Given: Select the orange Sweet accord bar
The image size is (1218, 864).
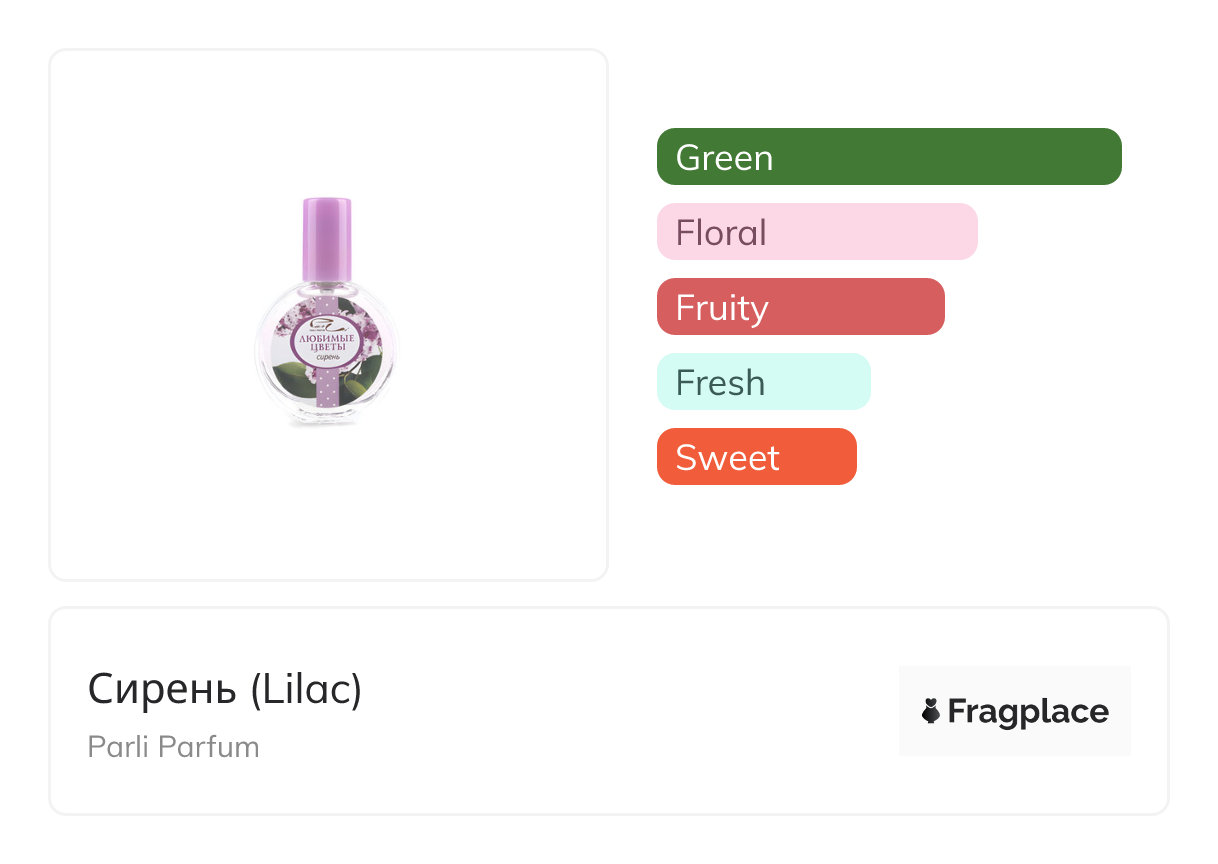Looking at the screenshot, I should coord(756,457).
